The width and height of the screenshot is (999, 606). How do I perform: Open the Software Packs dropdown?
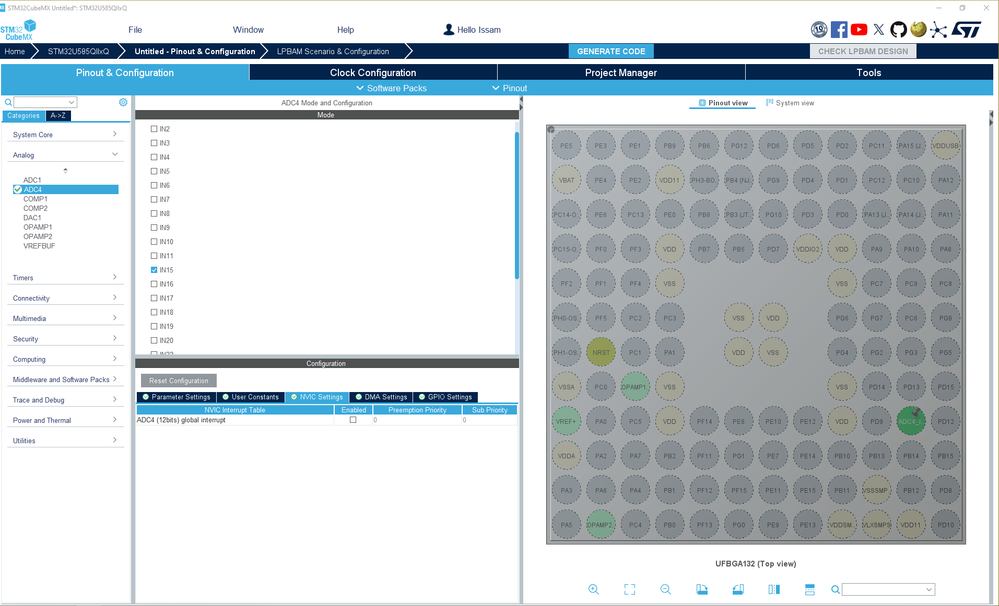(x=391, y=88)
